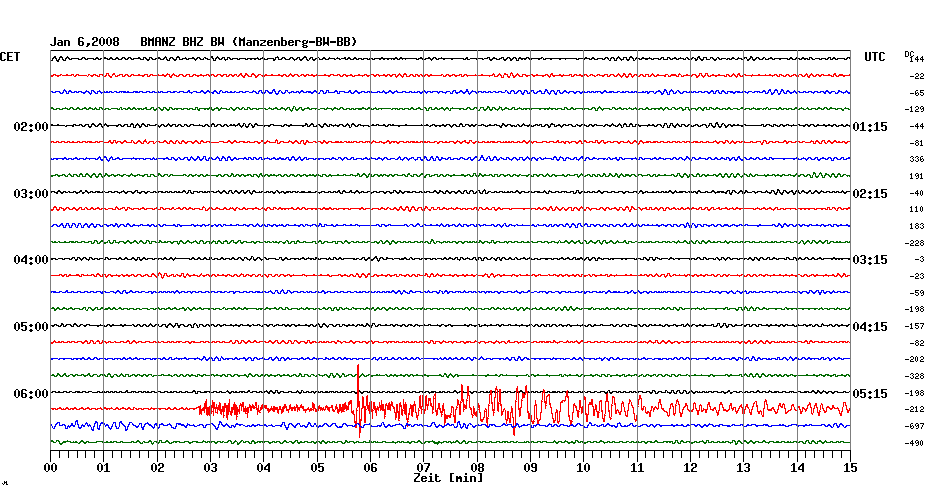Screen dimensions: 930x494
Task: Select DC offset value '-82'
Action: pos(916,343)
